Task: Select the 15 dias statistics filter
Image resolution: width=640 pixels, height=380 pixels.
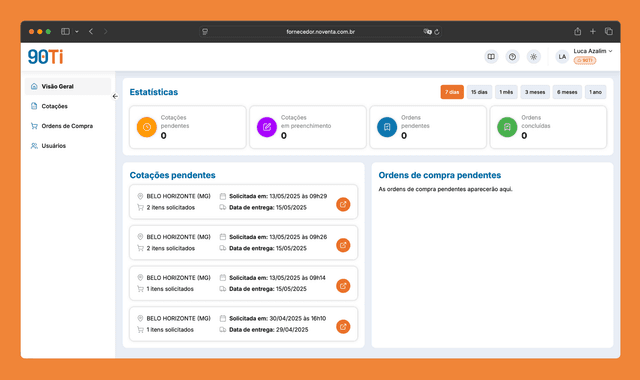Action: tap(479, 92)
